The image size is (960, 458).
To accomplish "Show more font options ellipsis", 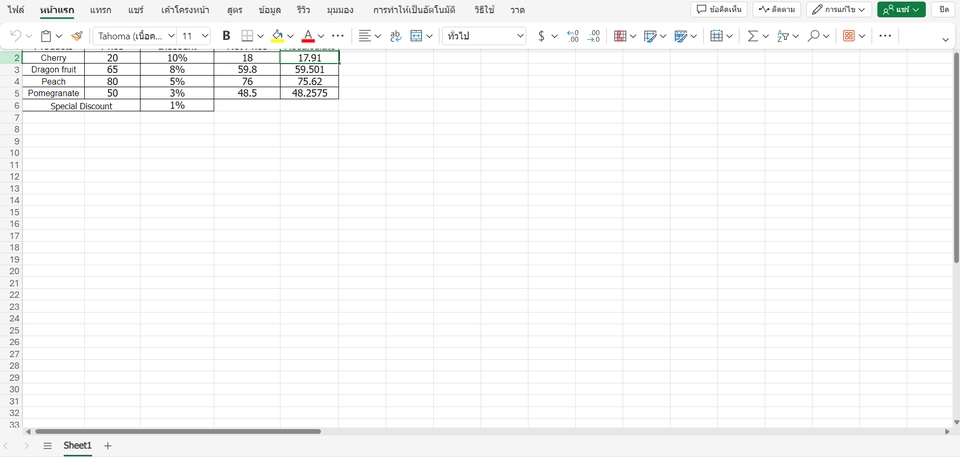I will click(x=337, y=36).
